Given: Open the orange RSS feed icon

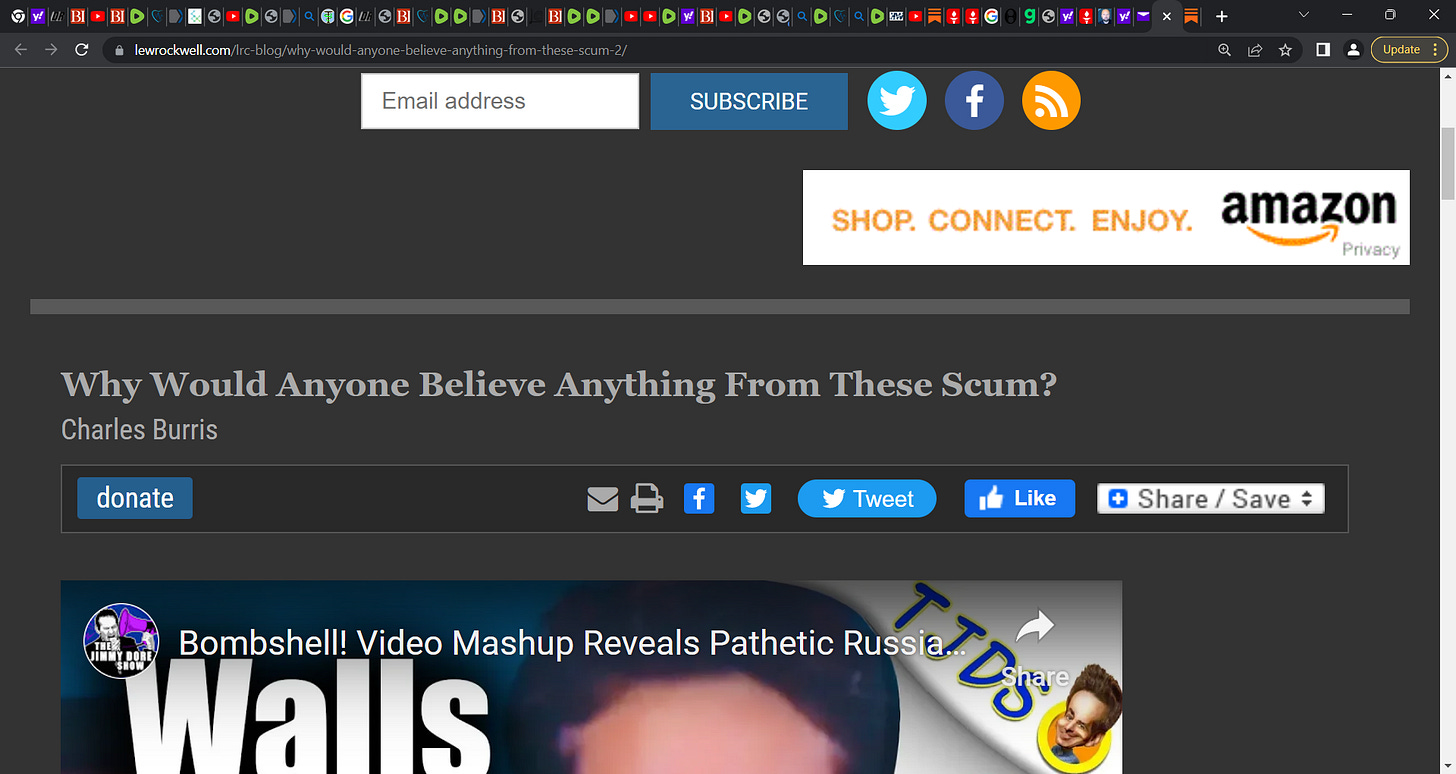Looking at the screenshot, I should pos(1051,101).
